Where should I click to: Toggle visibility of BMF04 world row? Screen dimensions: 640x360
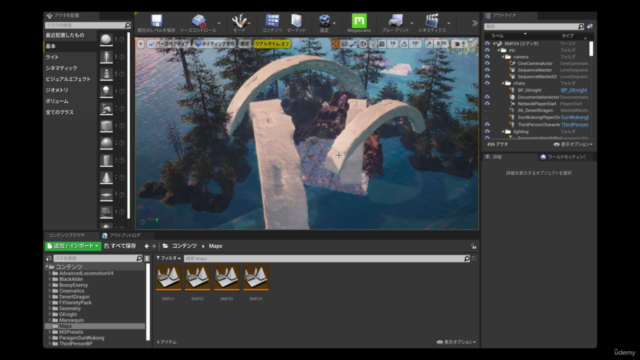(x=487, y=44)
